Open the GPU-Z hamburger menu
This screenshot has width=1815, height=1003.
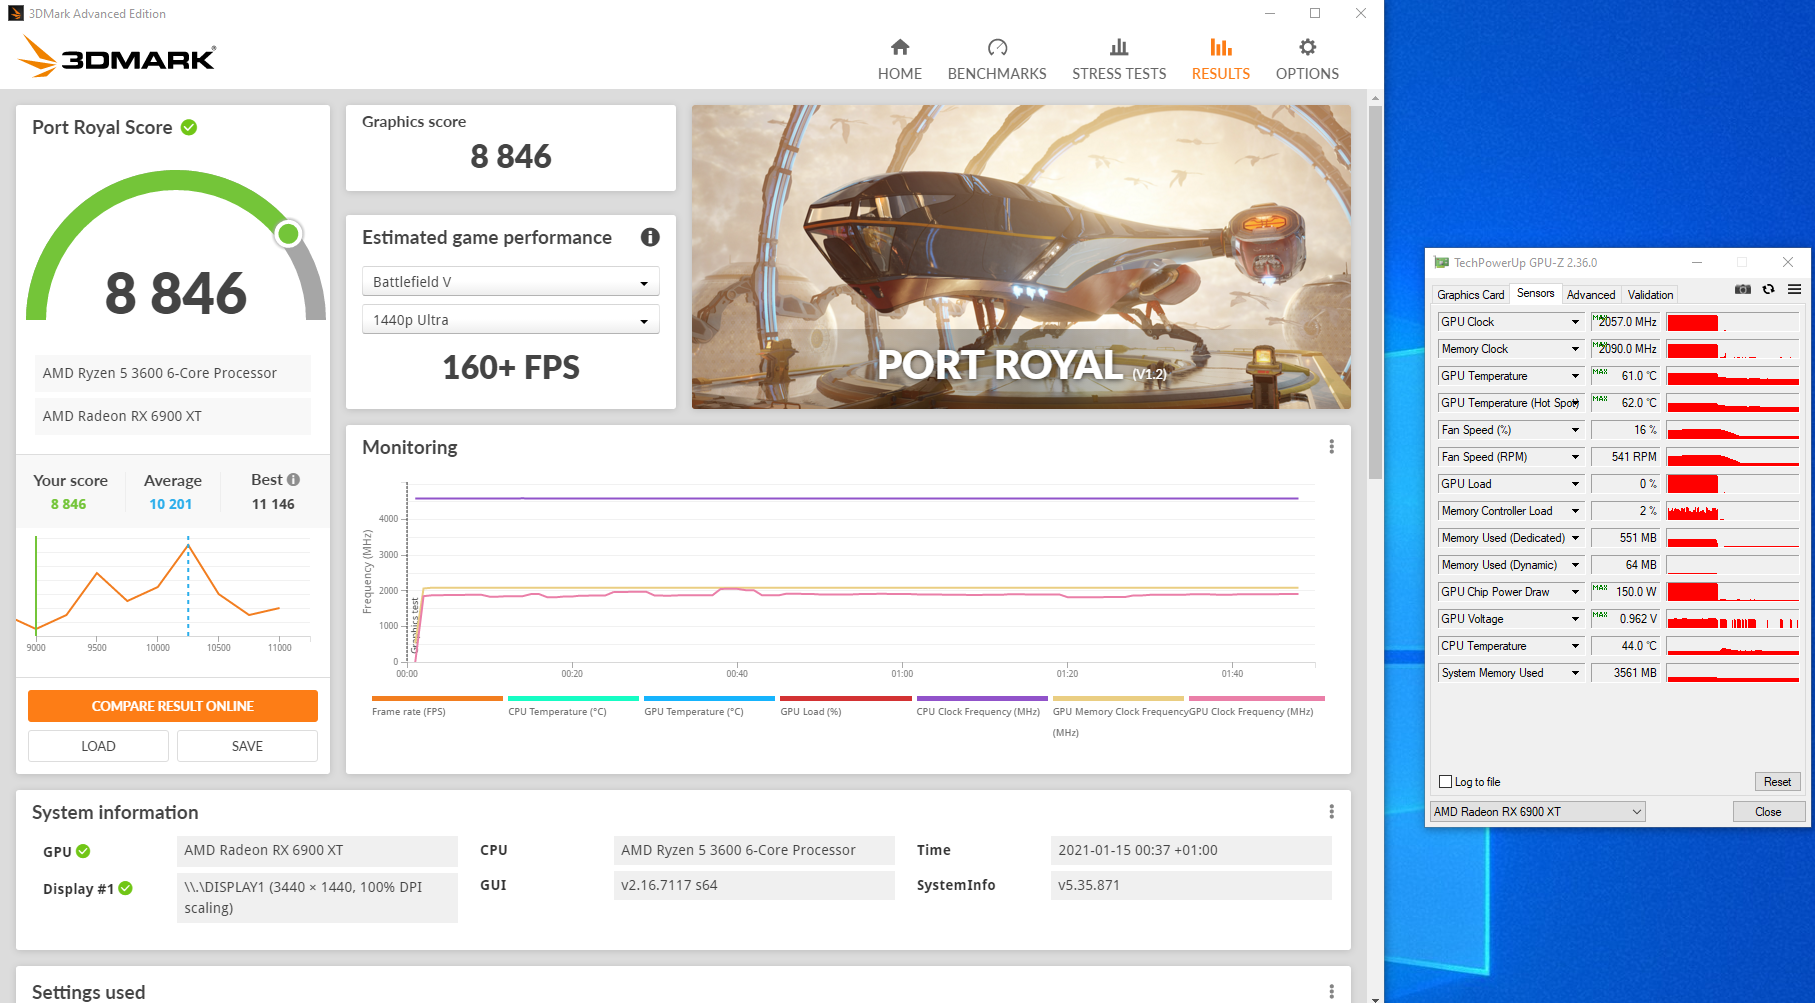[1795, 290]
